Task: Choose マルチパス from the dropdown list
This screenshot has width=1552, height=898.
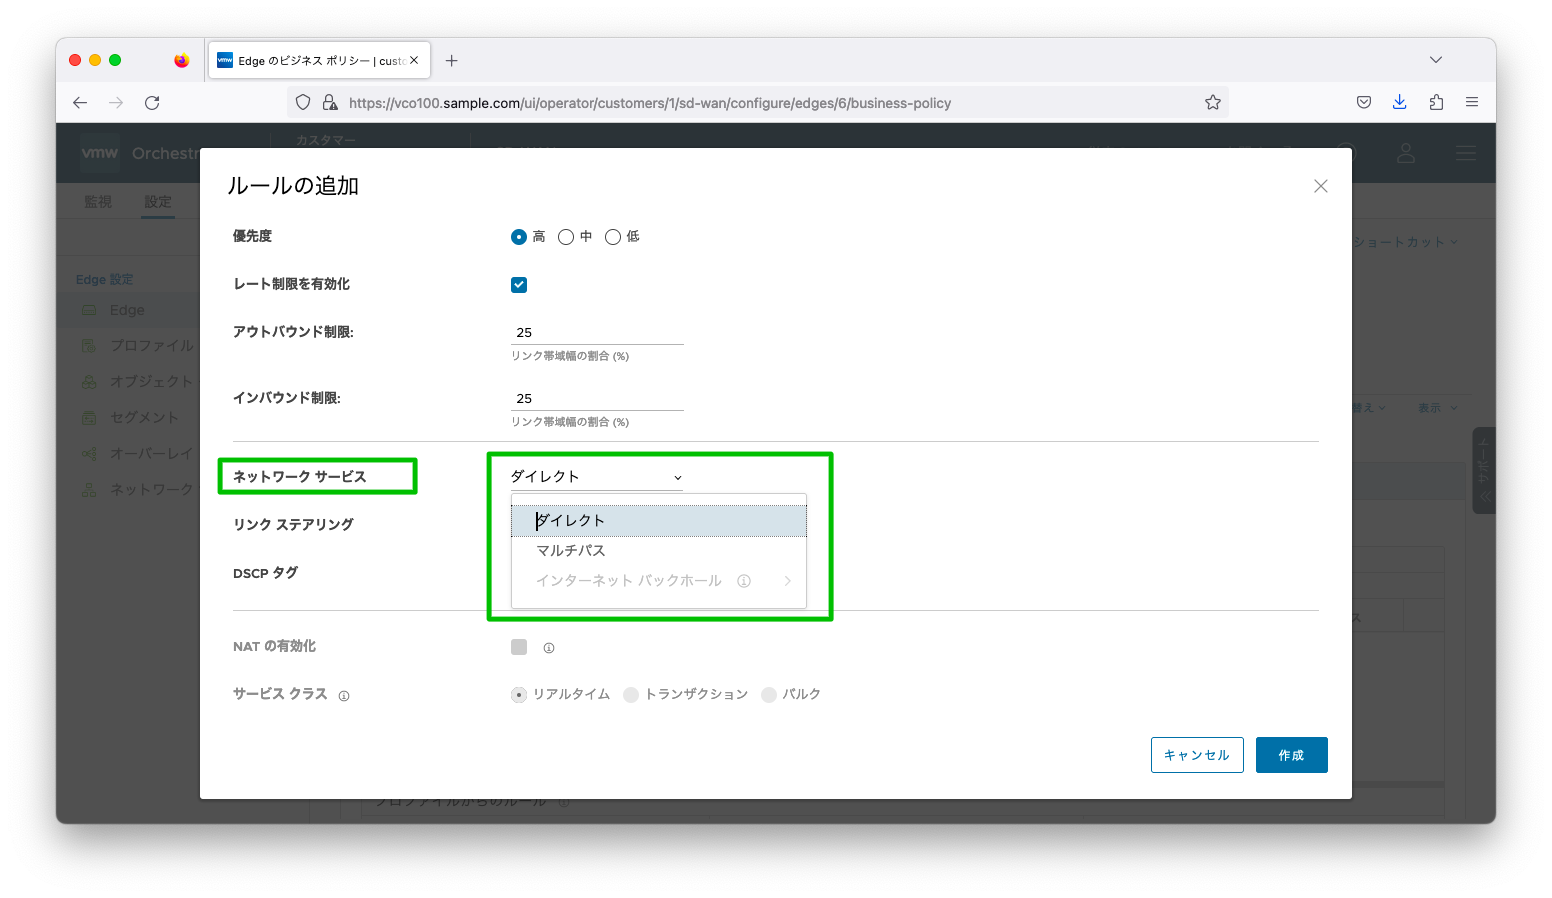Action: pyautogui.click(x=571, y=551)
